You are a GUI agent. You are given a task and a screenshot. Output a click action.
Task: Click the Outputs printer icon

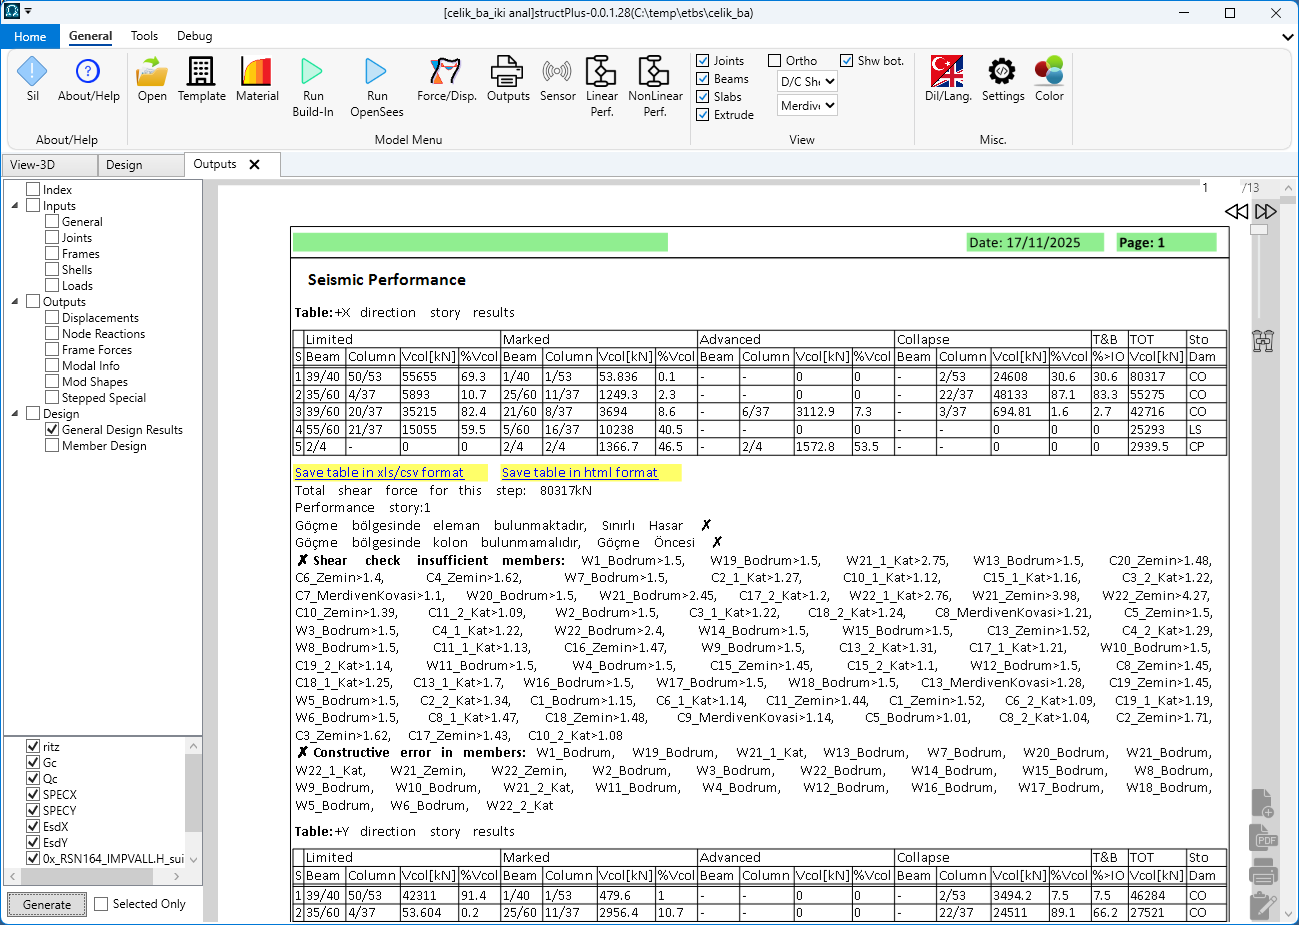tap(507, 72)
